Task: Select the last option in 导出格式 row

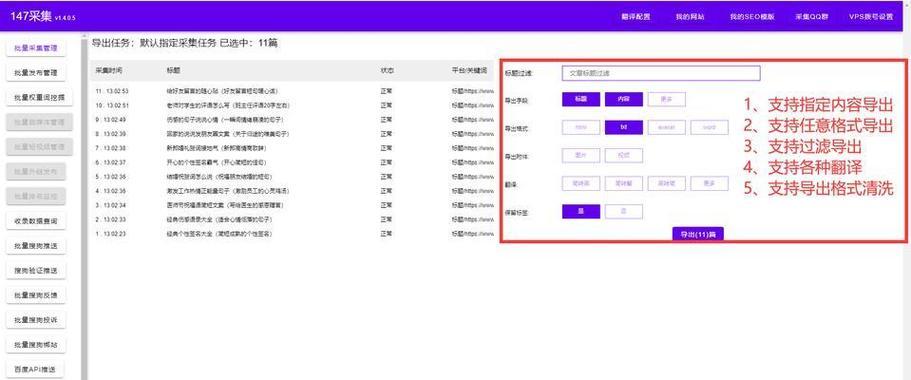Action: click(709, 127)
